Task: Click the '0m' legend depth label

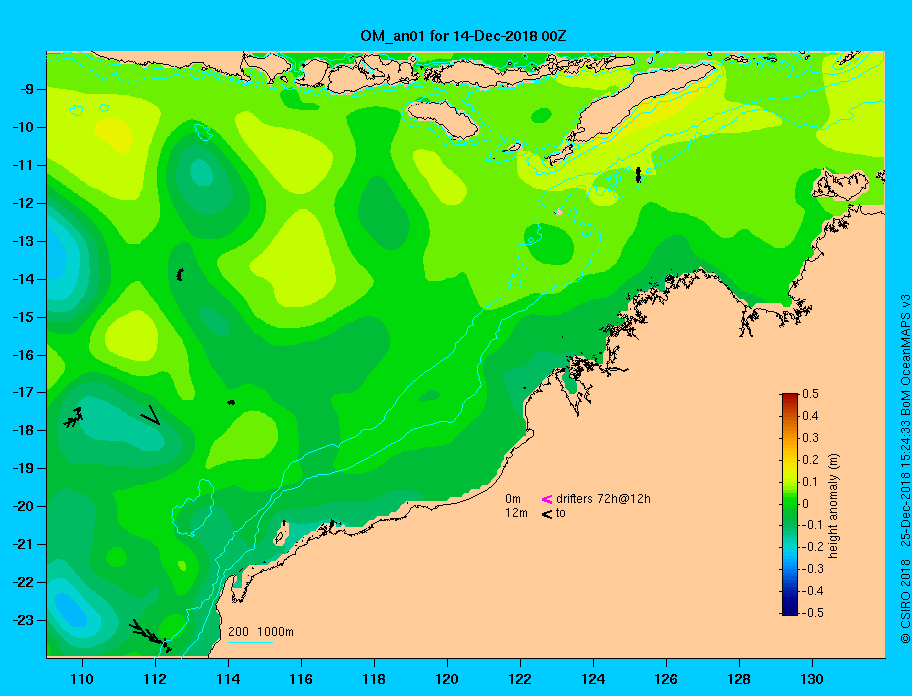Action: click(513, 499)
